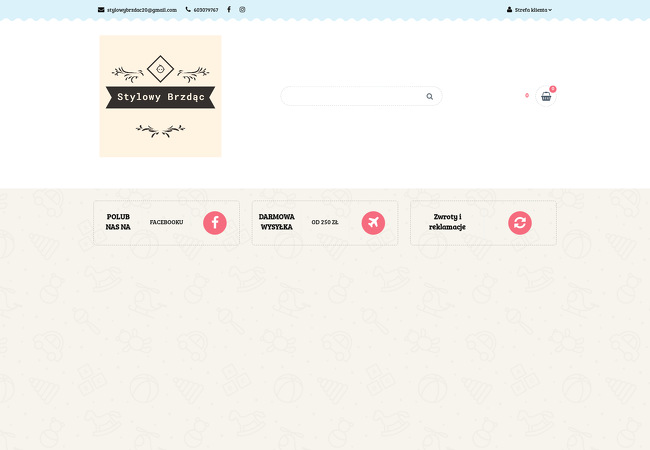Click the round Facebook banner icon
This screenshot has height=450, width=650.
click(x=215, y=223)
